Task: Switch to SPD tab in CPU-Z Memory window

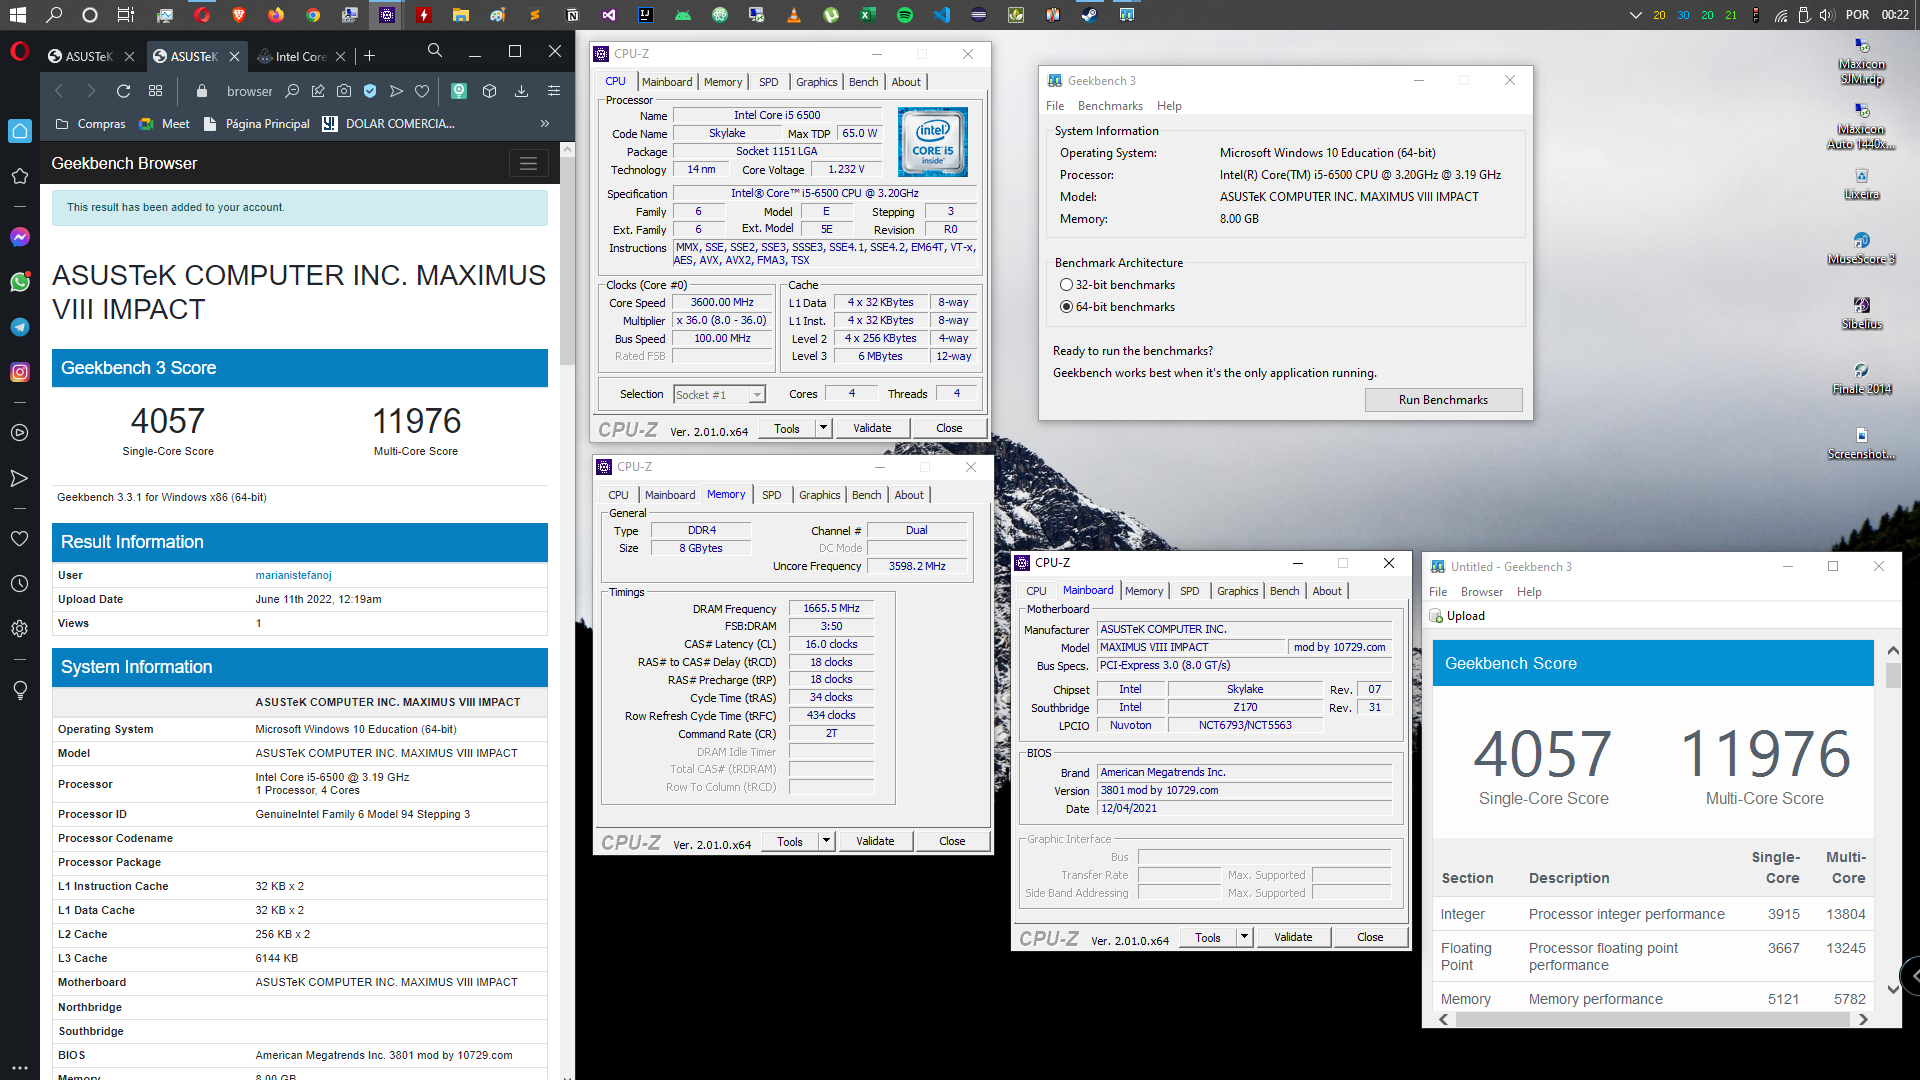Action: [x=772, y=495]
